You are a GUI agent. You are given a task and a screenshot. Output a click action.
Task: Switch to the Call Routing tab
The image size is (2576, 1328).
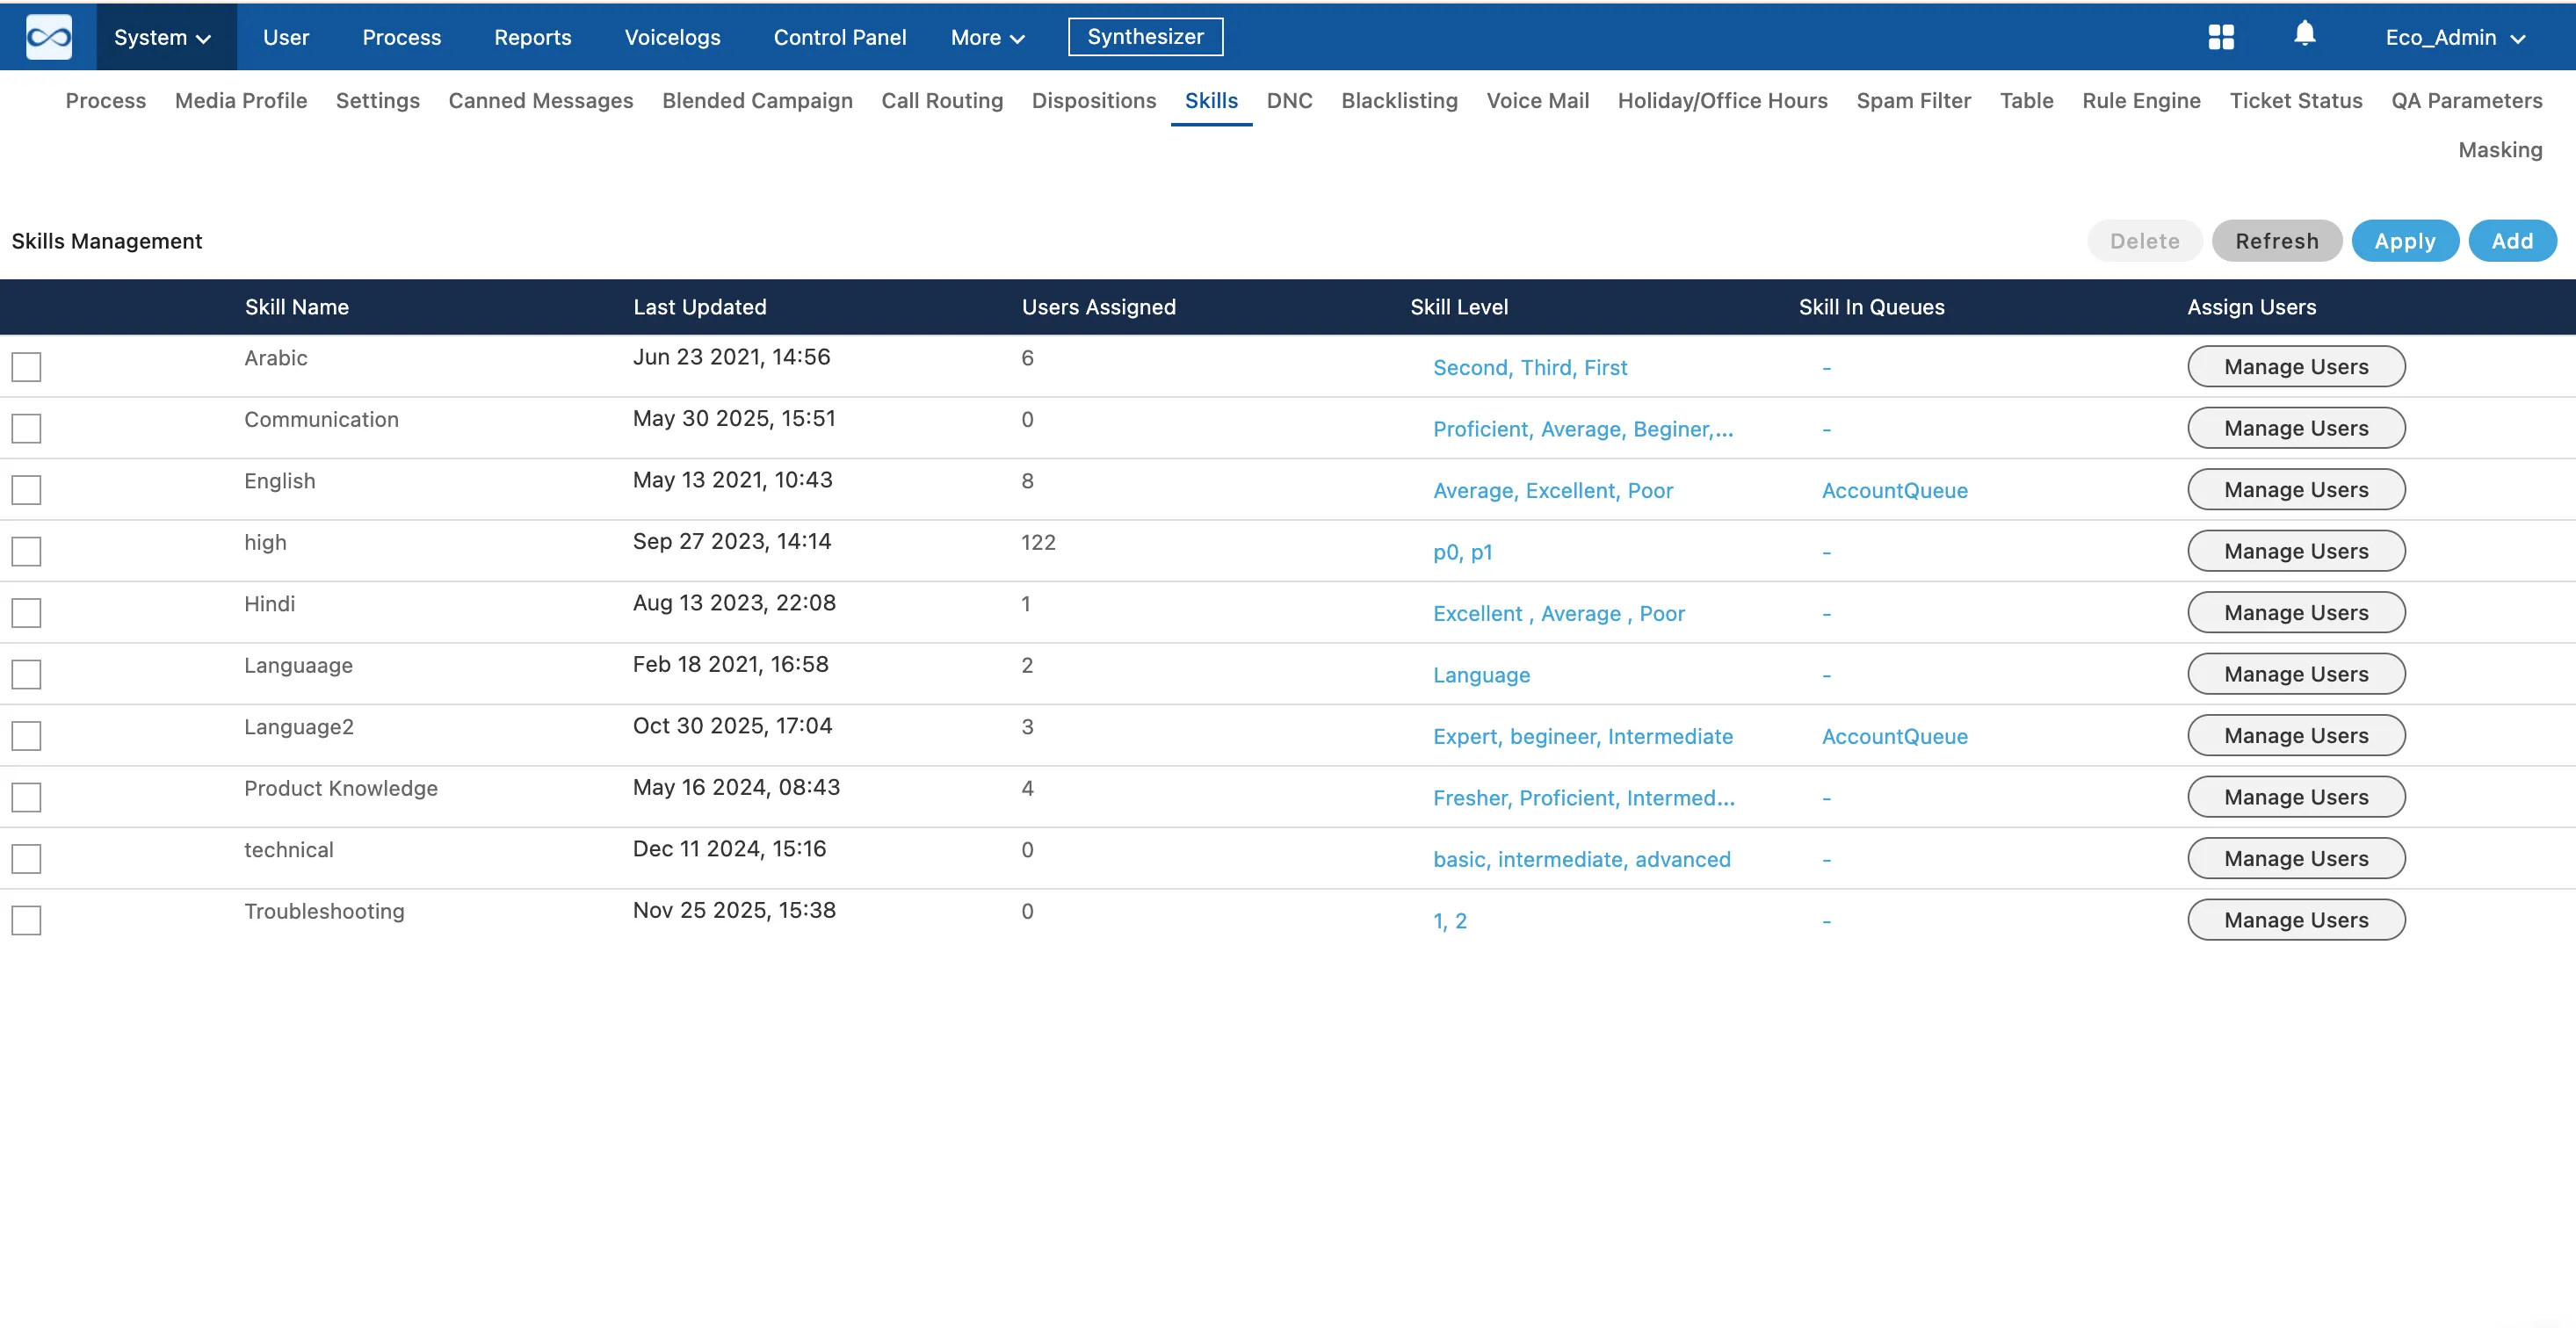point(942,100)
